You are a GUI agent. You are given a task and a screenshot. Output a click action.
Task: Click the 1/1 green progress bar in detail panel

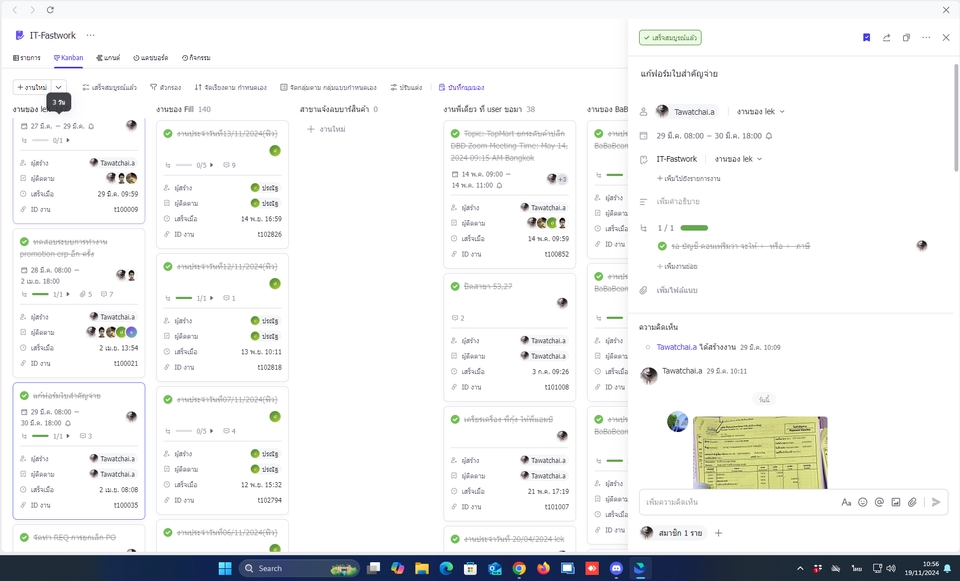(694, 228)
